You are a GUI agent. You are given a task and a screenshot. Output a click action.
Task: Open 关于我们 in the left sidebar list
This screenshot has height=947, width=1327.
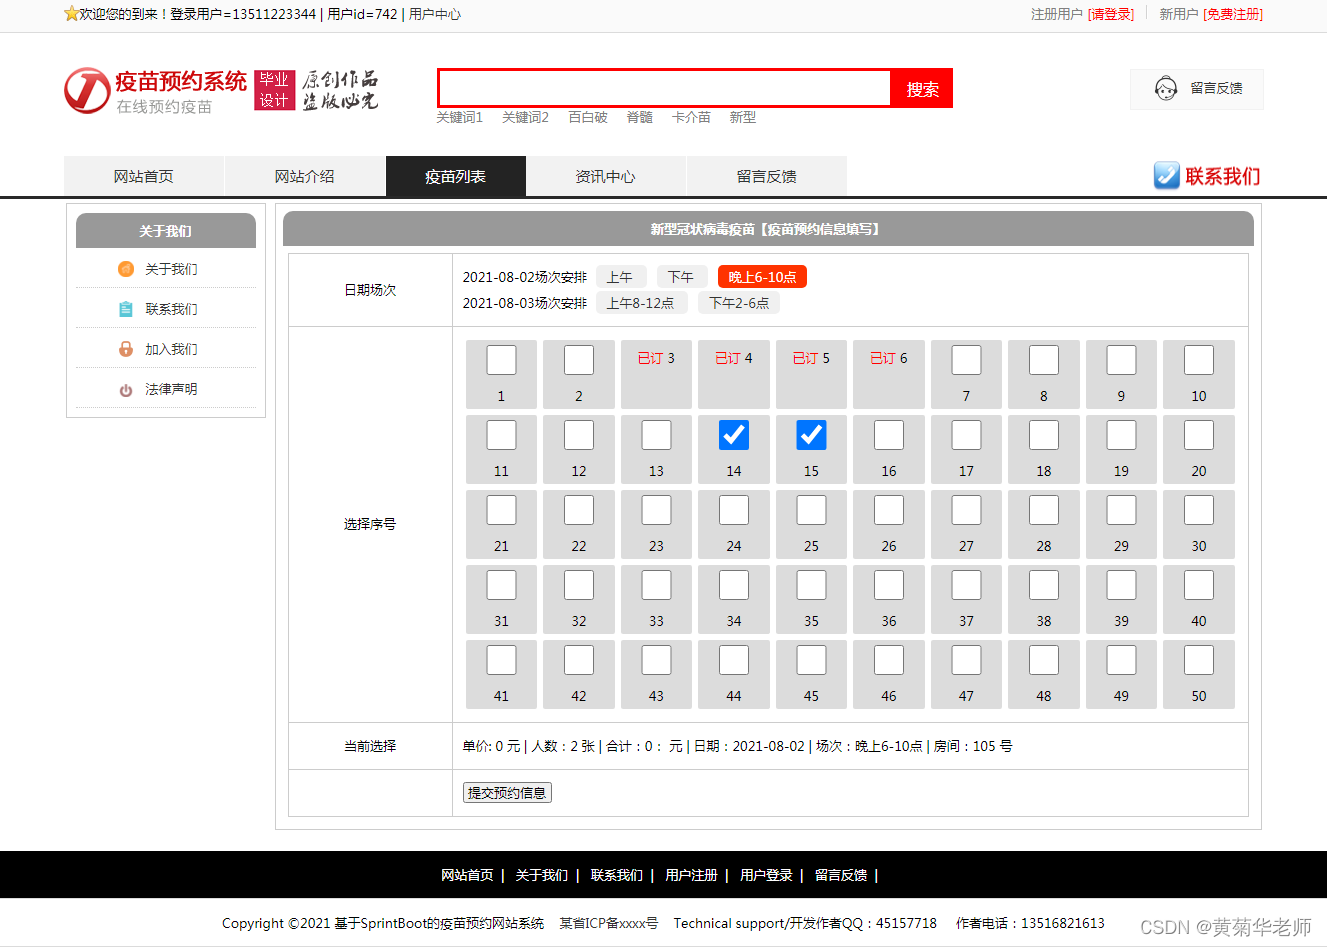pos(171,269)
